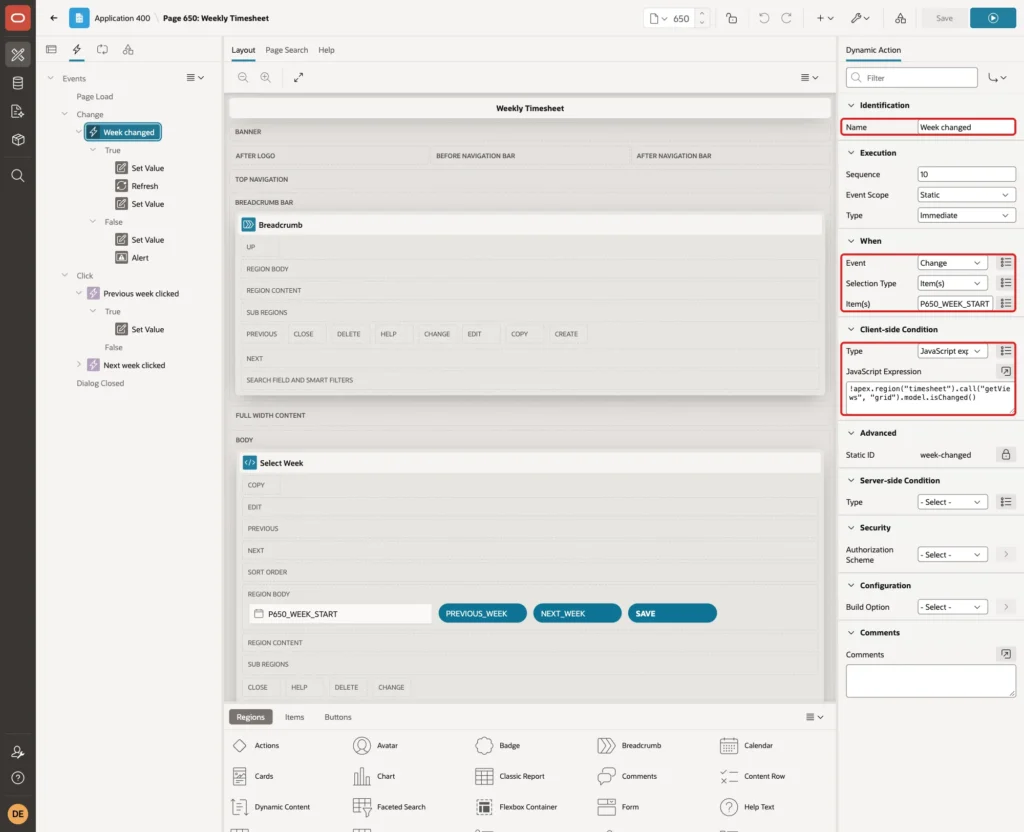
Task: Click the Redo icon
Action: click(x=786, y=18)
